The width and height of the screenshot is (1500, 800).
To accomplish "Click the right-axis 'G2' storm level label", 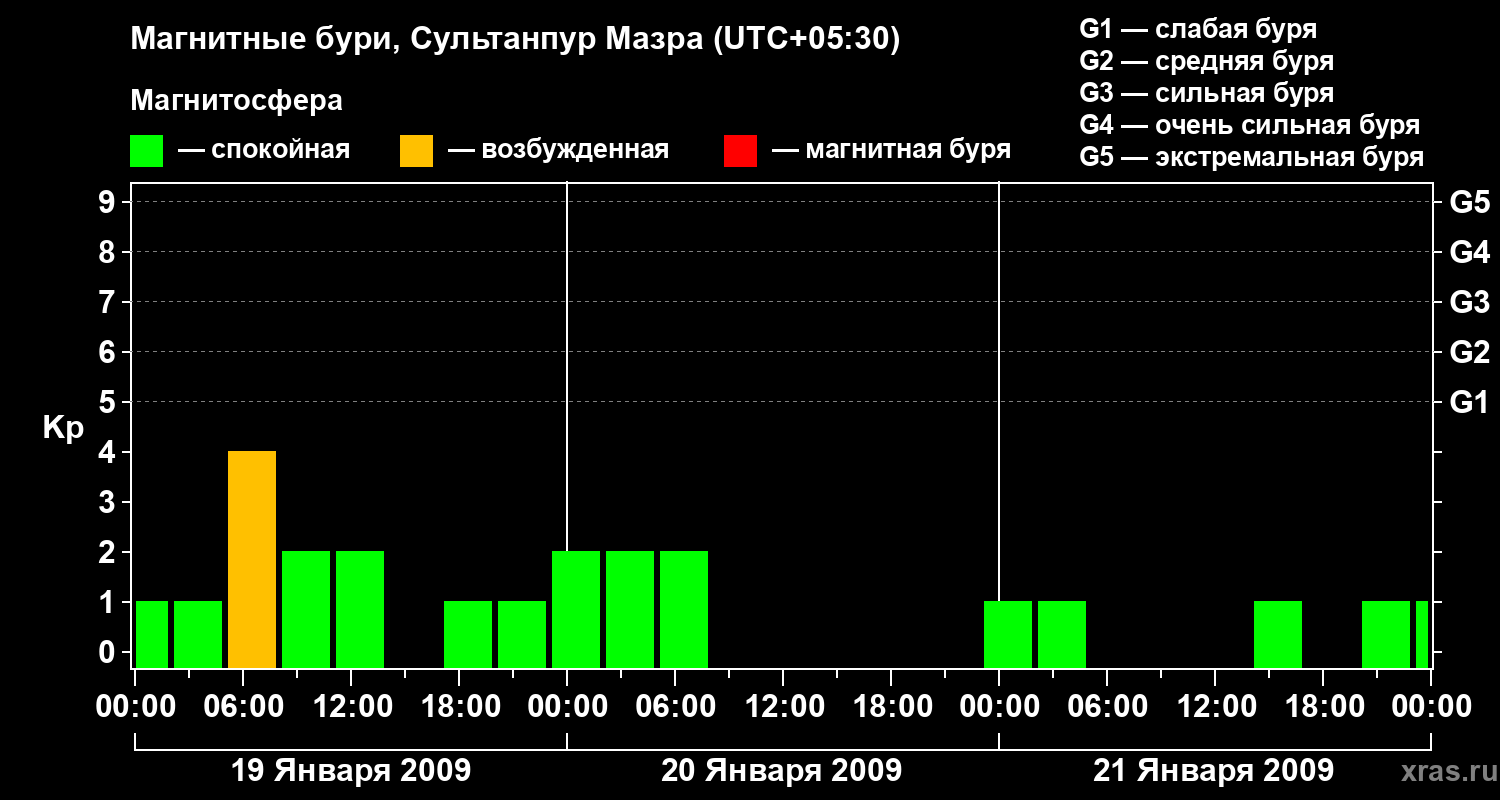I will tap(1469, 352).
